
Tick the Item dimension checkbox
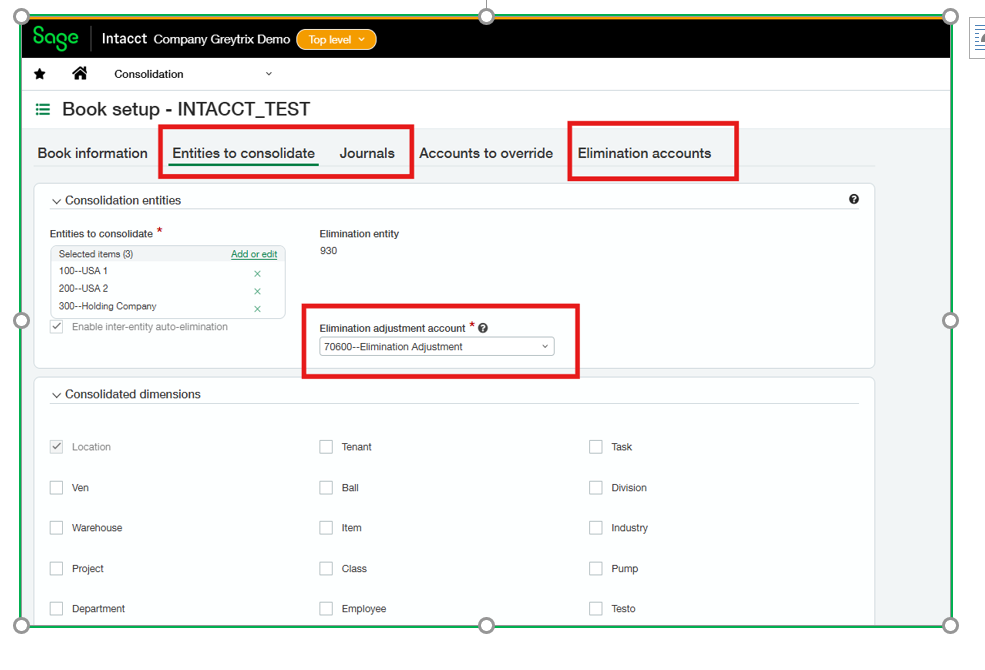326,527
